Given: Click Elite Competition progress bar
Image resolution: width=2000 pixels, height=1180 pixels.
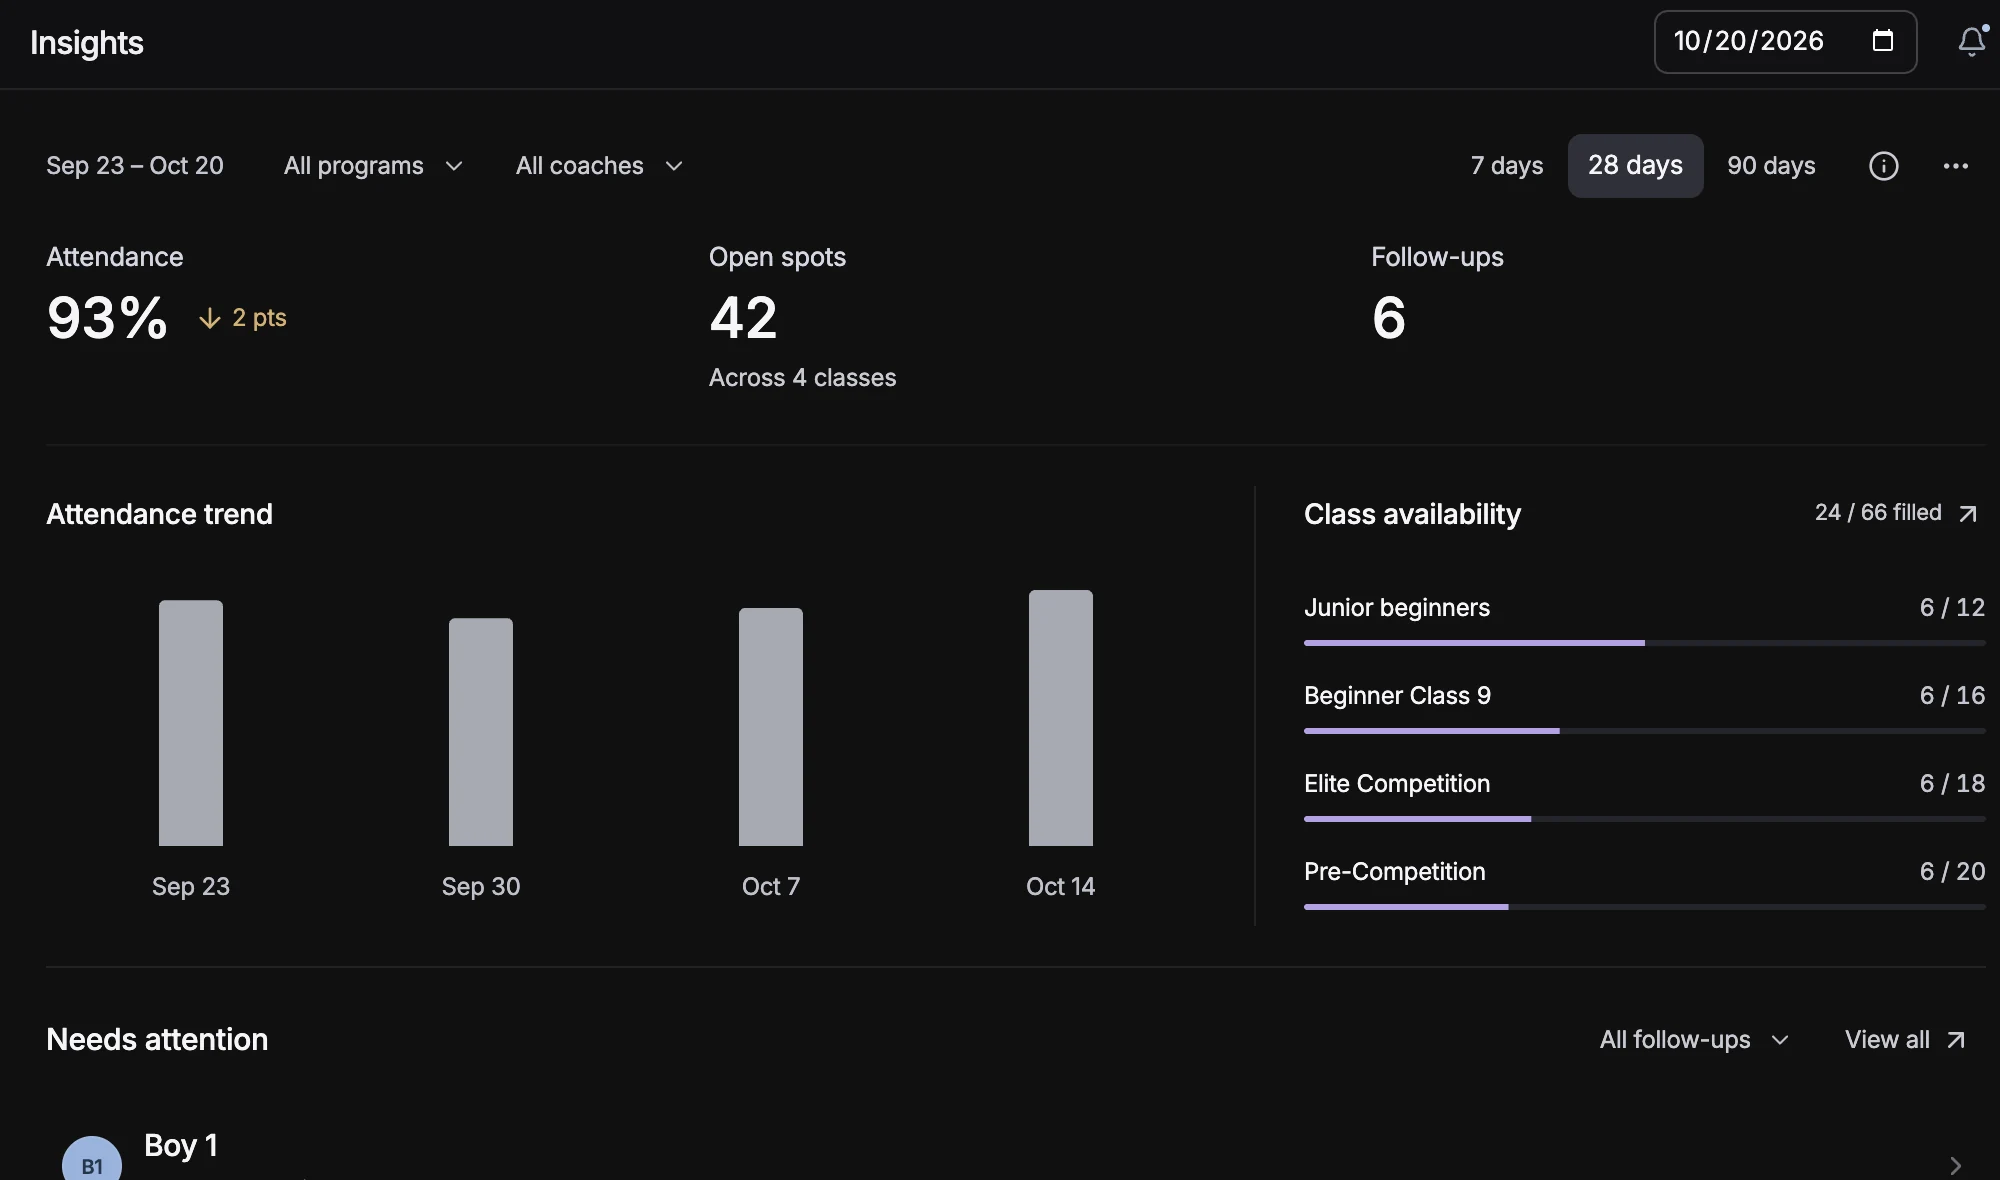Looking at the screenshot, I should (x=1644, y=819).
